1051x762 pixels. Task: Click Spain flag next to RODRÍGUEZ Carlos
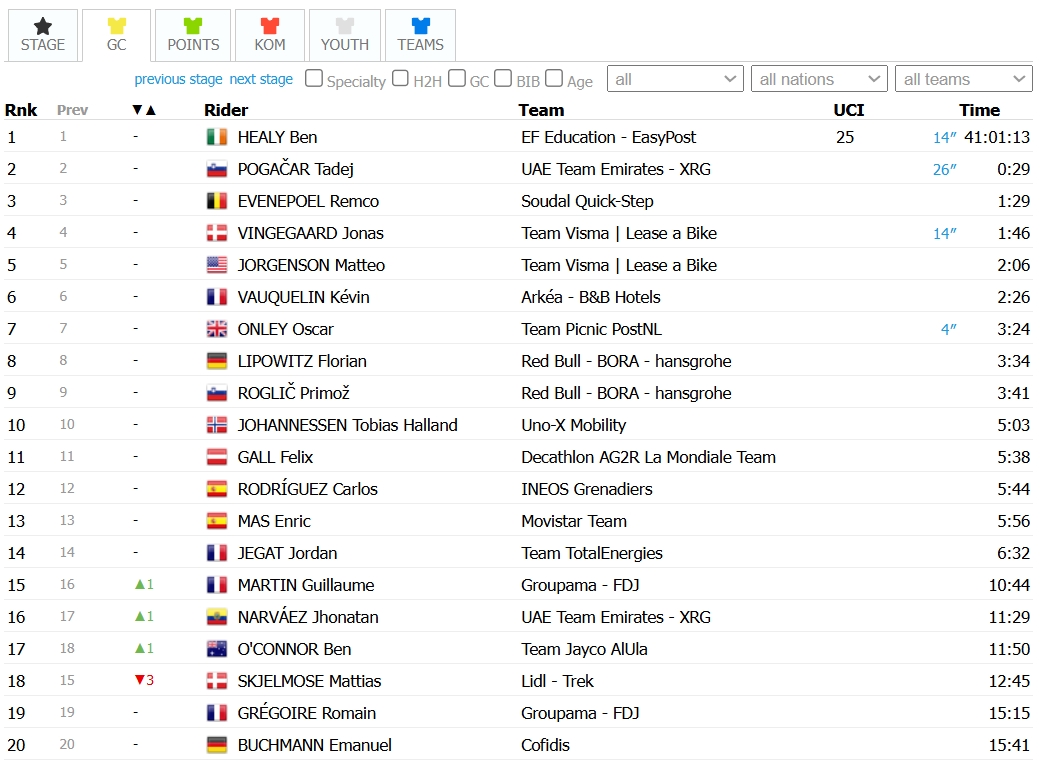click(217, 489)
